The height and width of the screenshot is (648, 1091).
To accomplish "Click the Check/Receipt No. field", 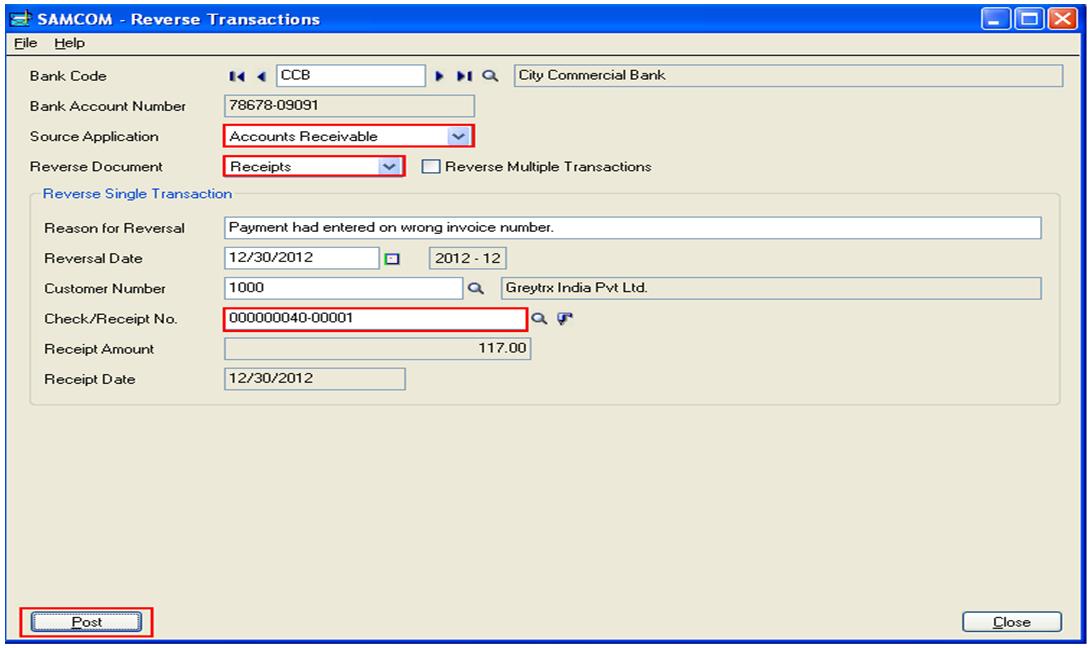I will click(x=375, y=319).
